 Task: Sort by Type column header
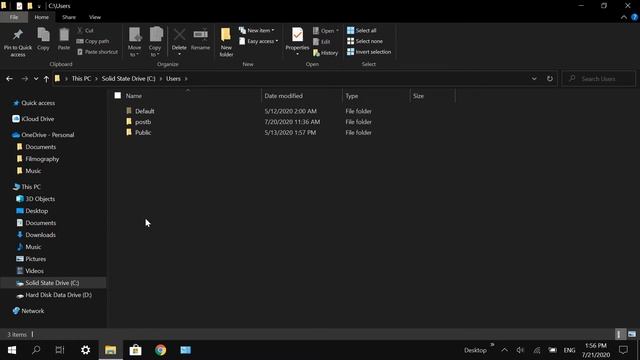click(351, 96)
